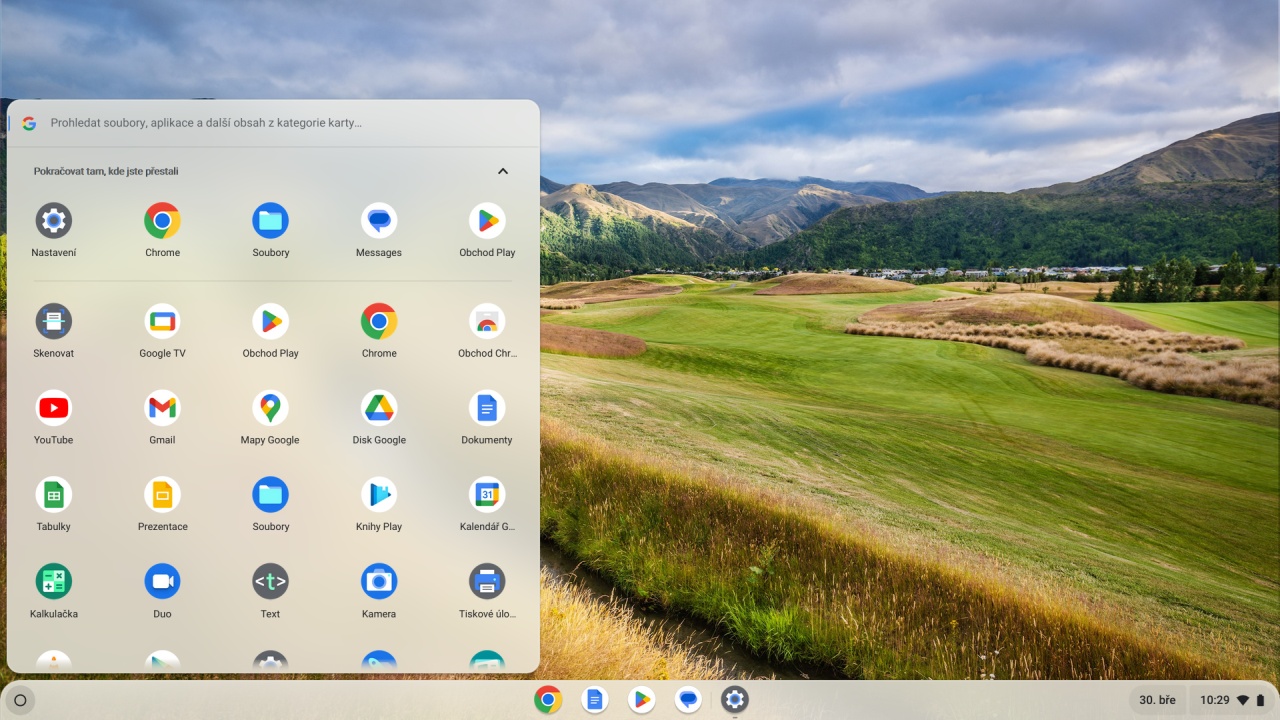
Task: Open the Tabulky spreadsheet app
Action: coord(54,505)
